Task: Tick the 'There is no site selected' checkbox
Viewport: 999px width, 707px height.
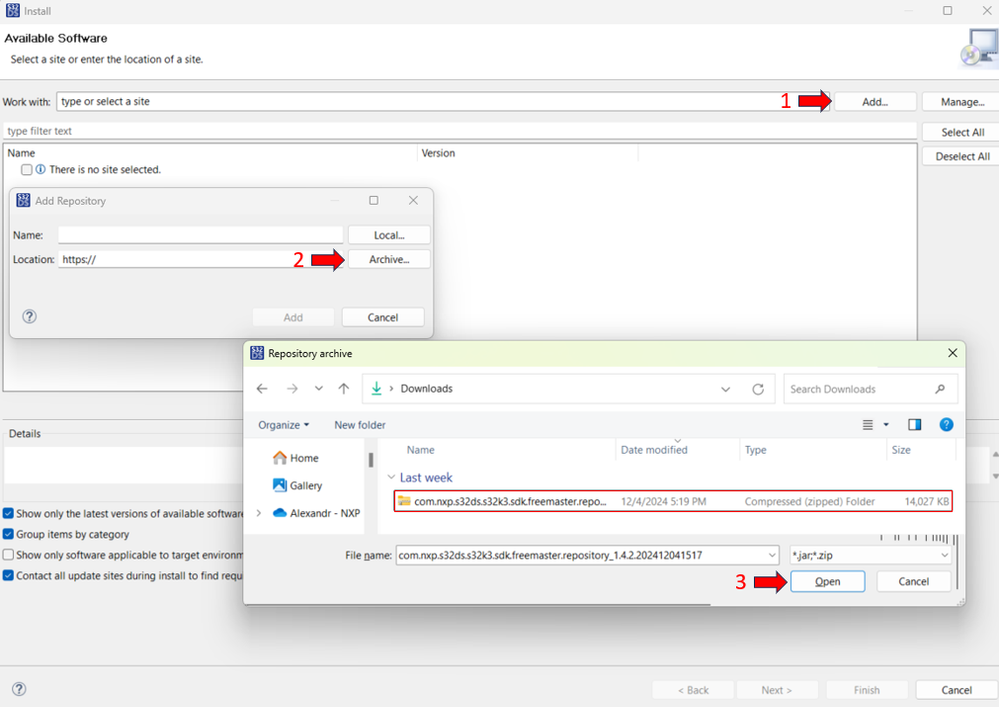Action: (26, 170)
